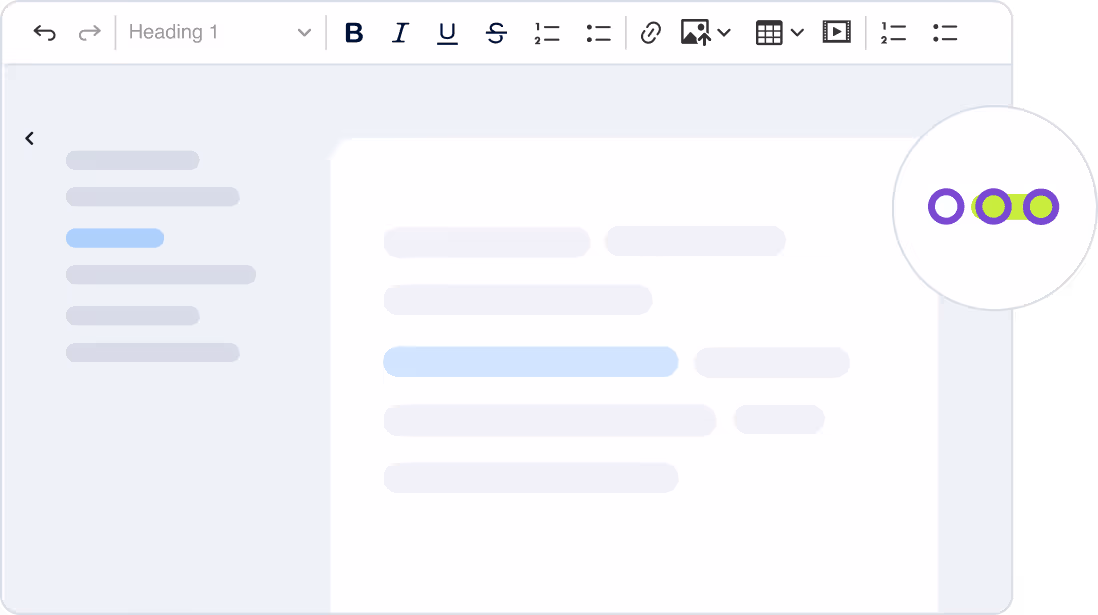Expand the insert image dropdown arrow
The image size is (1098, 615).
(724, 33)
